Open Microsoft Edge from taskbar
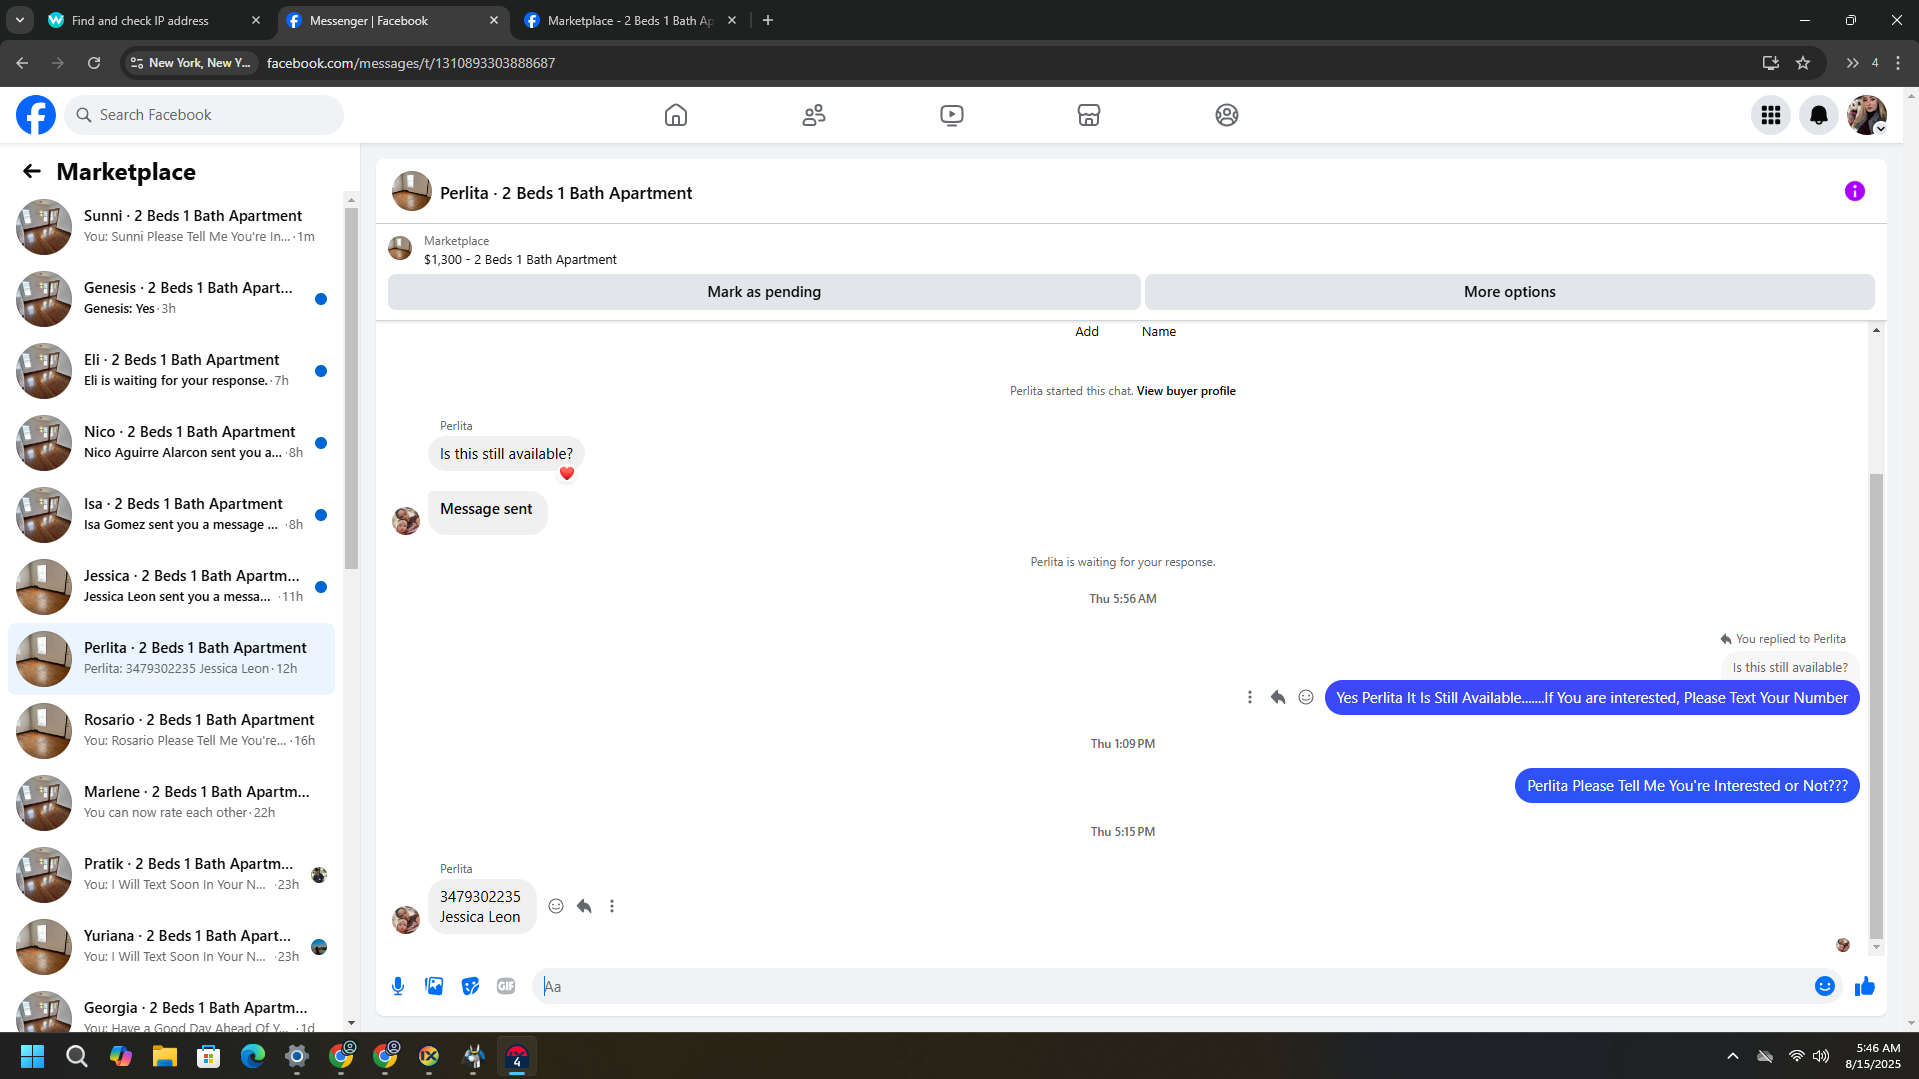The width and height of the screenshot is (1919, 1079). click(x=252, y=1056)
